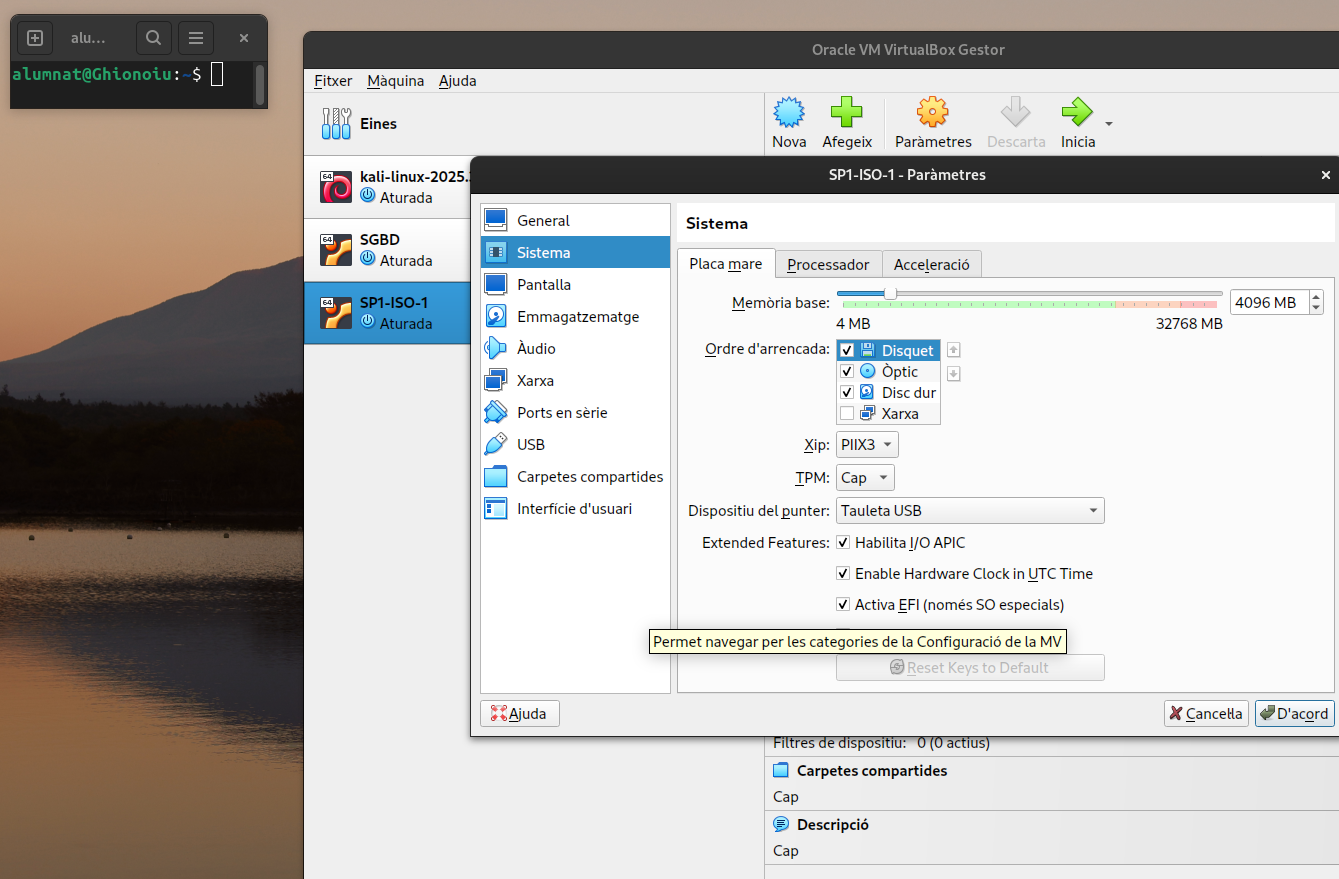Image resolution: width=1339 pixels, height=879 pixels.
Task: Open Carpetes compartides settings category
Action: 589,477
